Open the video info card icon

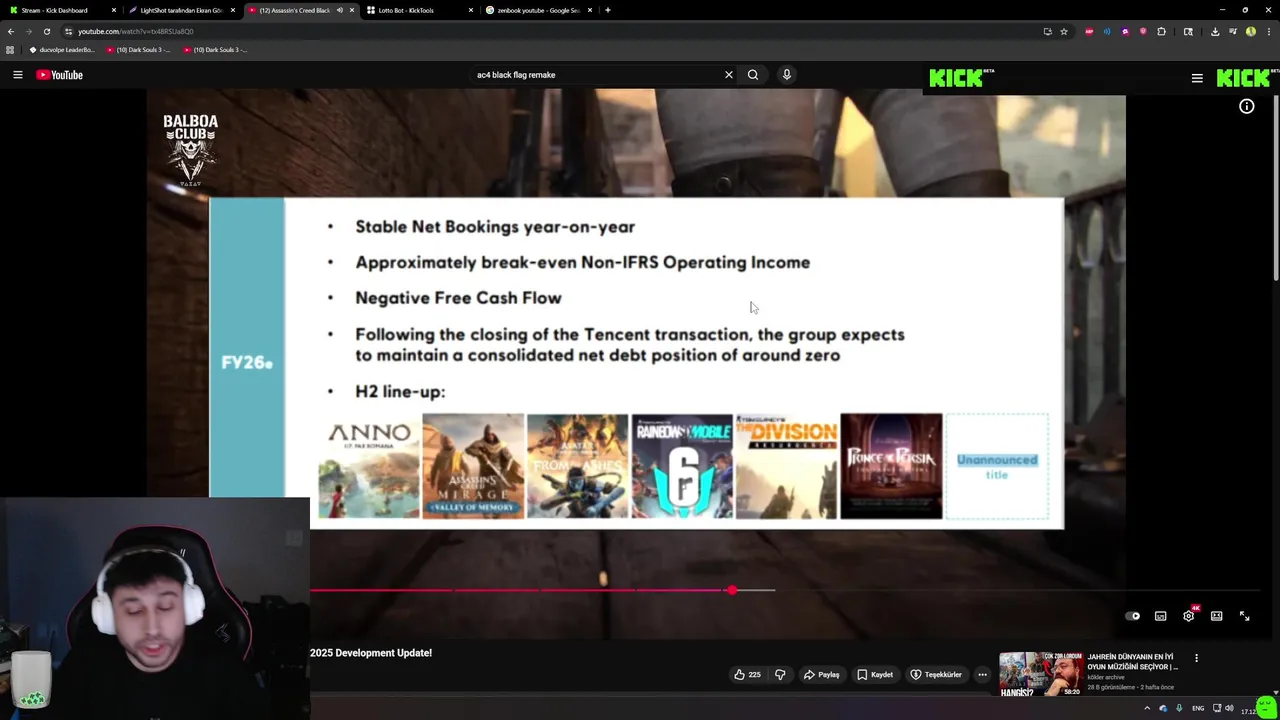tap(1246, 106)
